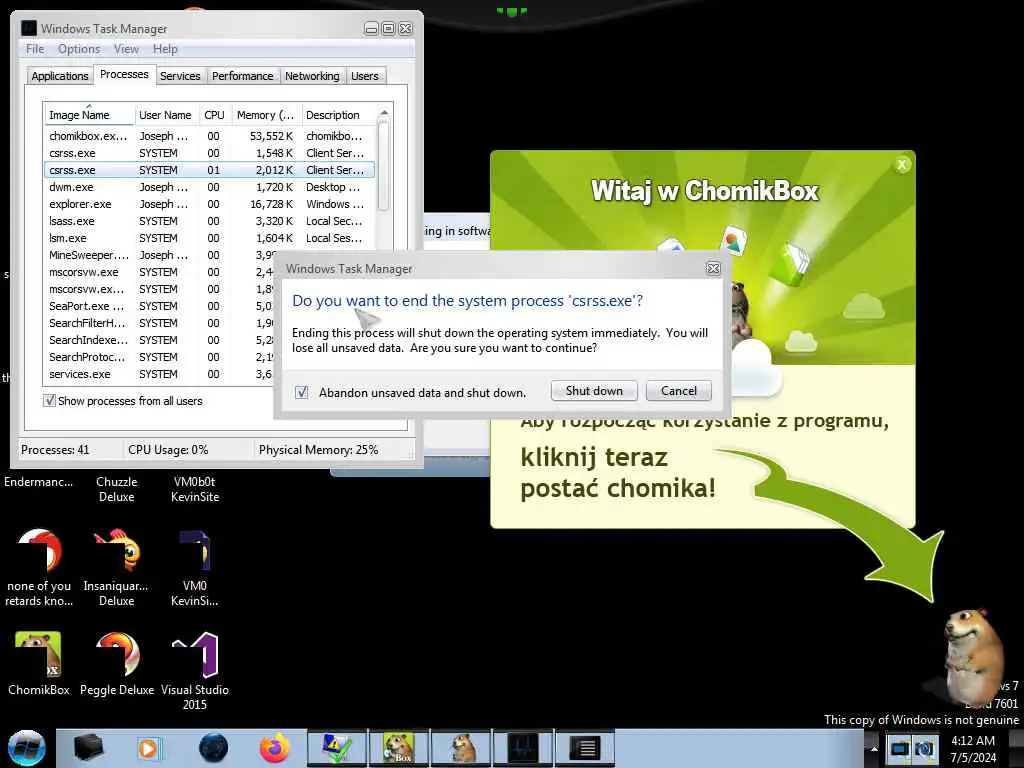This screenshot has width=1024, height=768.
Task: Select the lsass.exe process row
Action: point(209,221)
